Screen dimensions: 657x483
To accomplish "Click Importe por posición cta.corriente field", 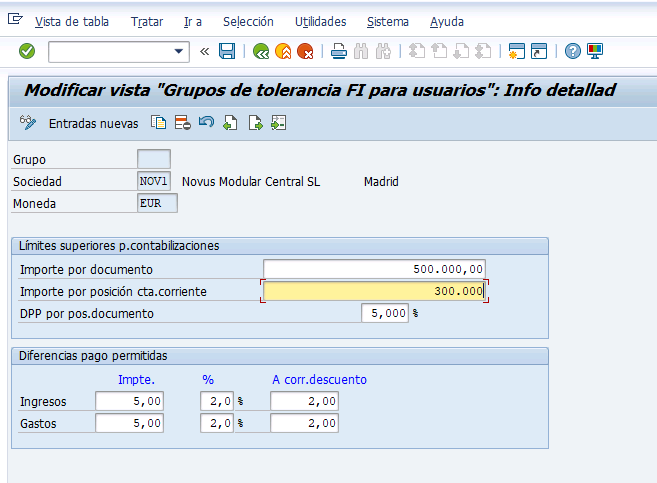I will click(x=374, y=291).
